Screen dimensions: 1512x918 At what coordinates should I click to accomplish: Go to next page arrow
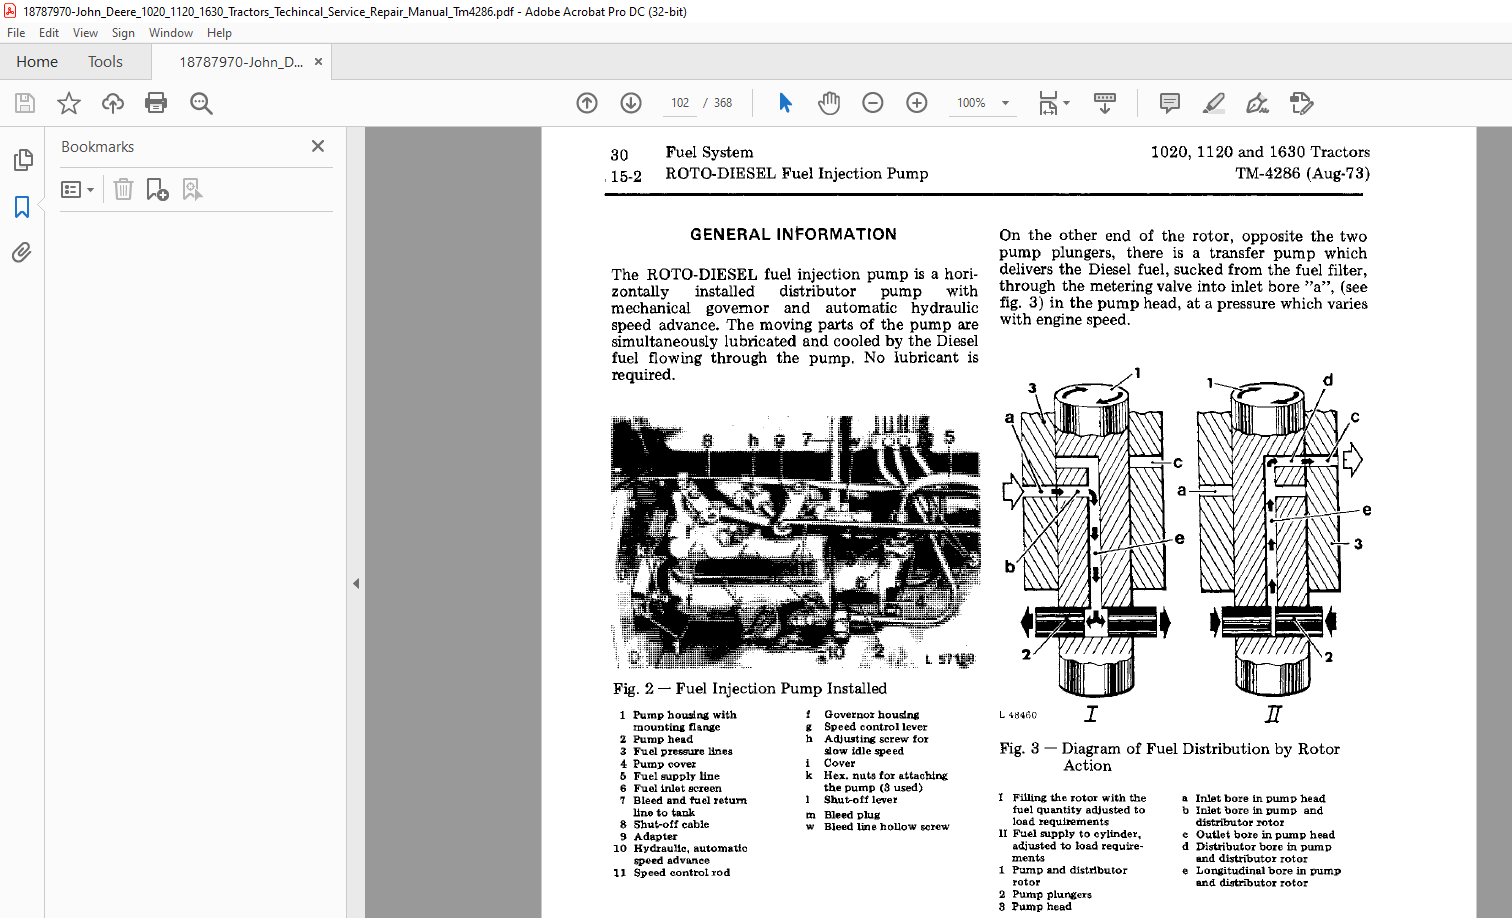pos(631,103)
